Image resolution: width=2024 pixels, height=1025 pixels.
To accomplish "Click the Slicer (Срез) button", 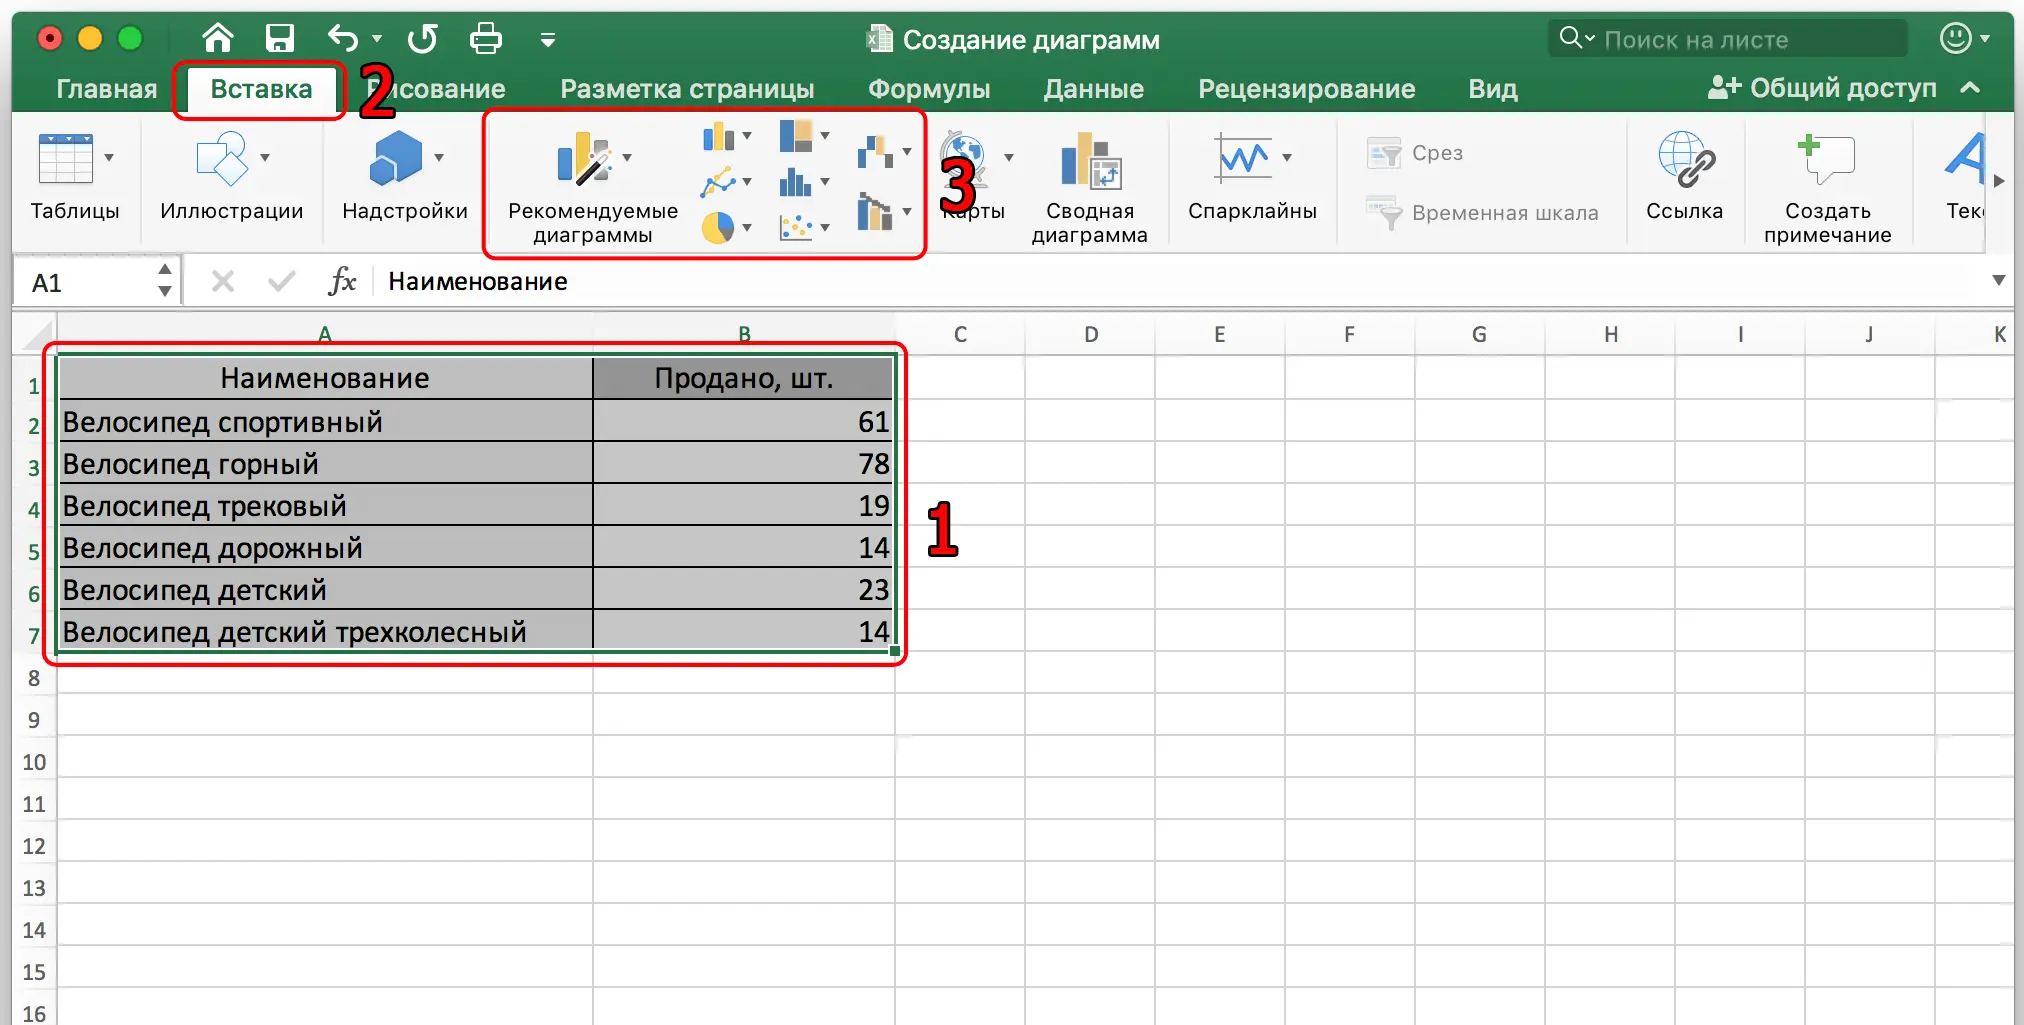I will coord(1415,153).
